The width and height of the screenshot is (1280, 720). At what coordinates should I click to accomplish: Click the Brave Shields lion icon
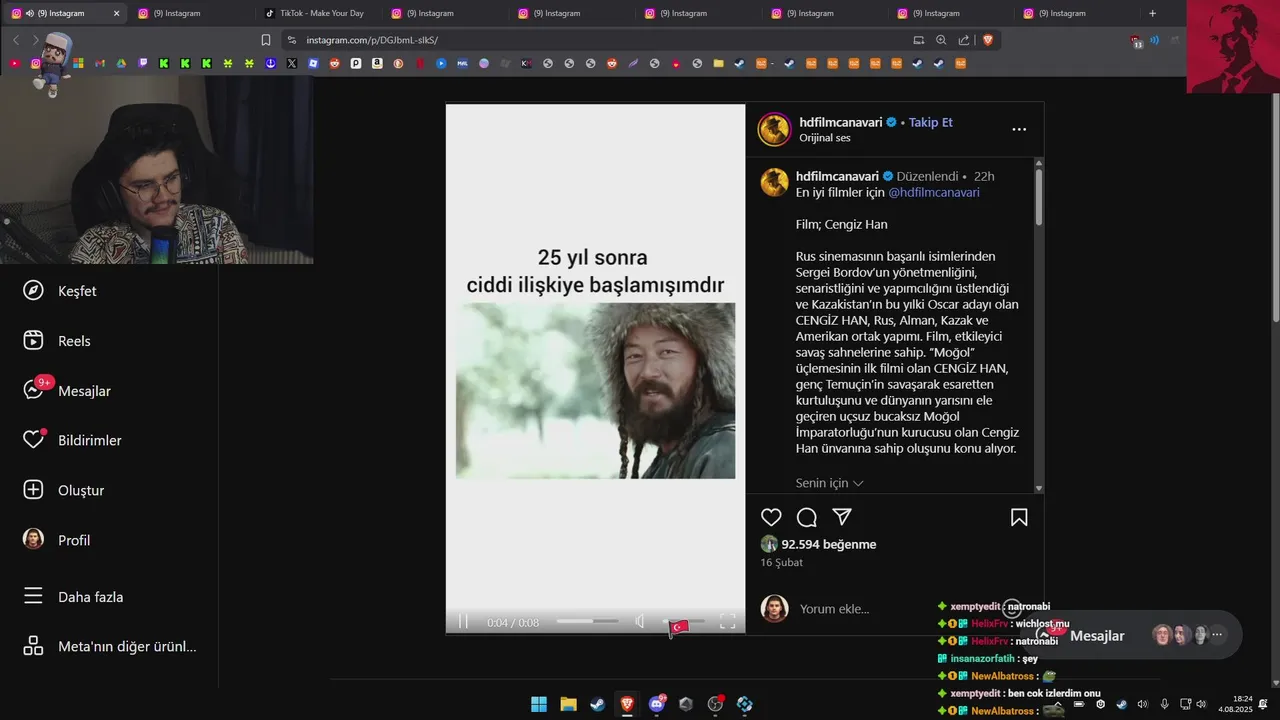click(988, 40)
